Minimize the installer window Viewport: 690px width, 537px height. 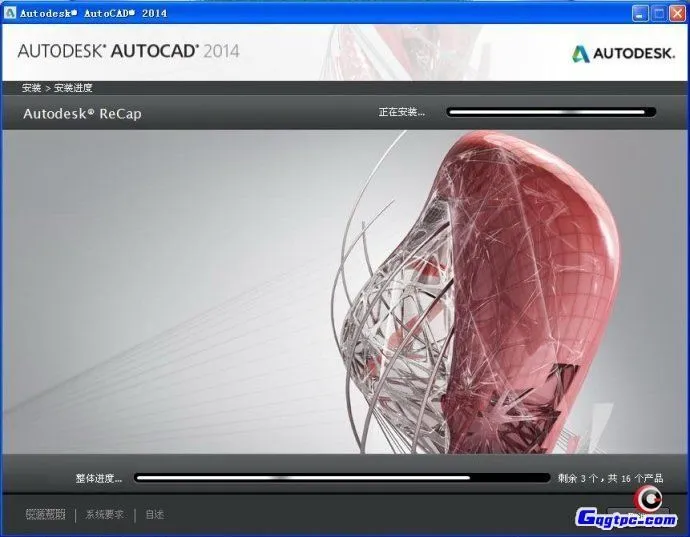pos(640,13)
